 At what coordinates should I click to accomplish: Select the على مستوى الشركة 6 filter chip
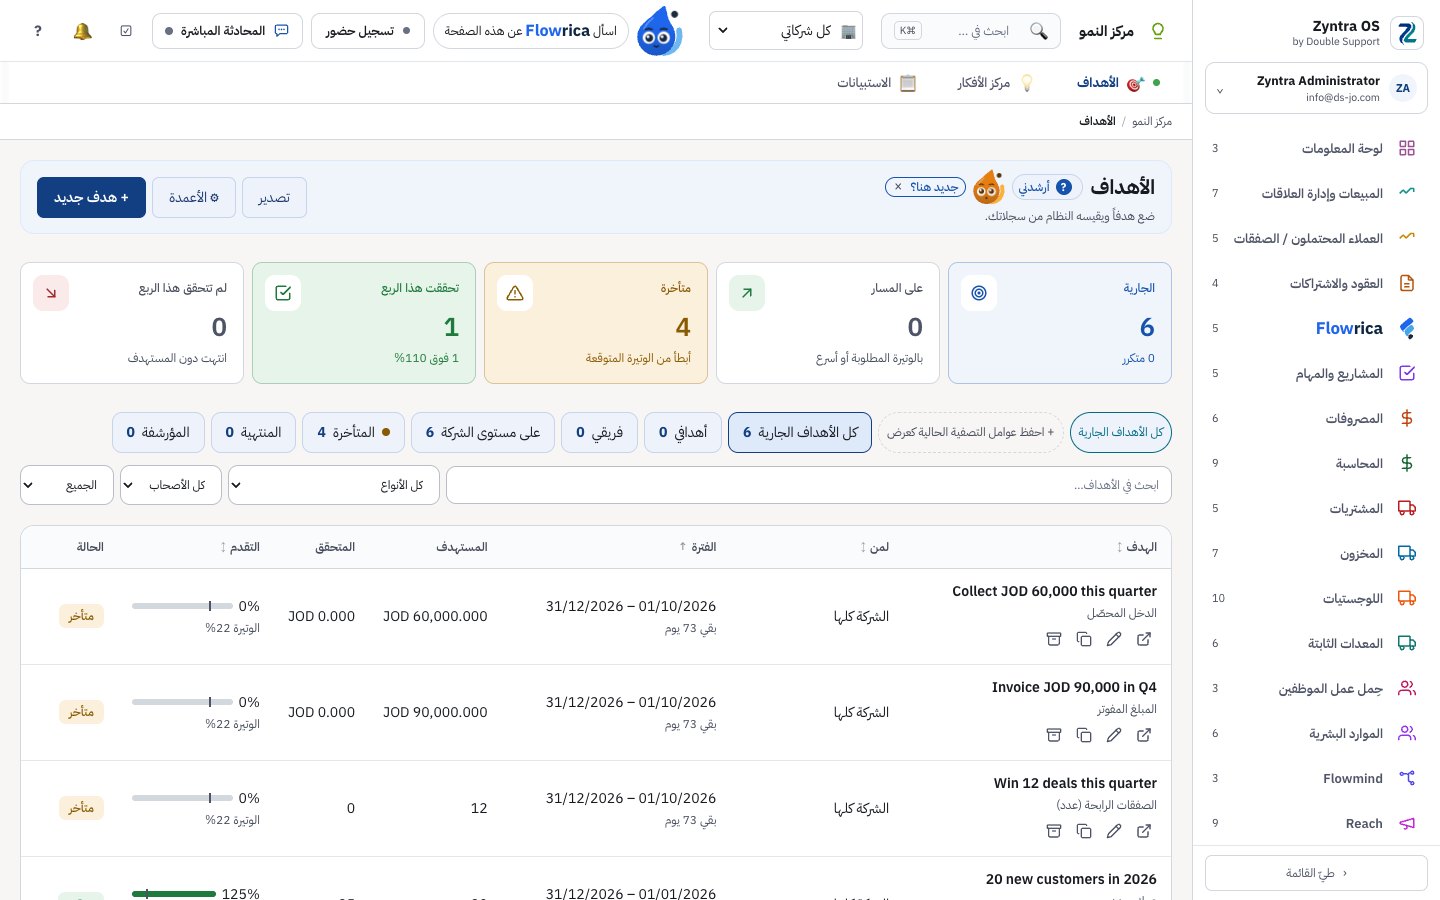click(483, 432)
